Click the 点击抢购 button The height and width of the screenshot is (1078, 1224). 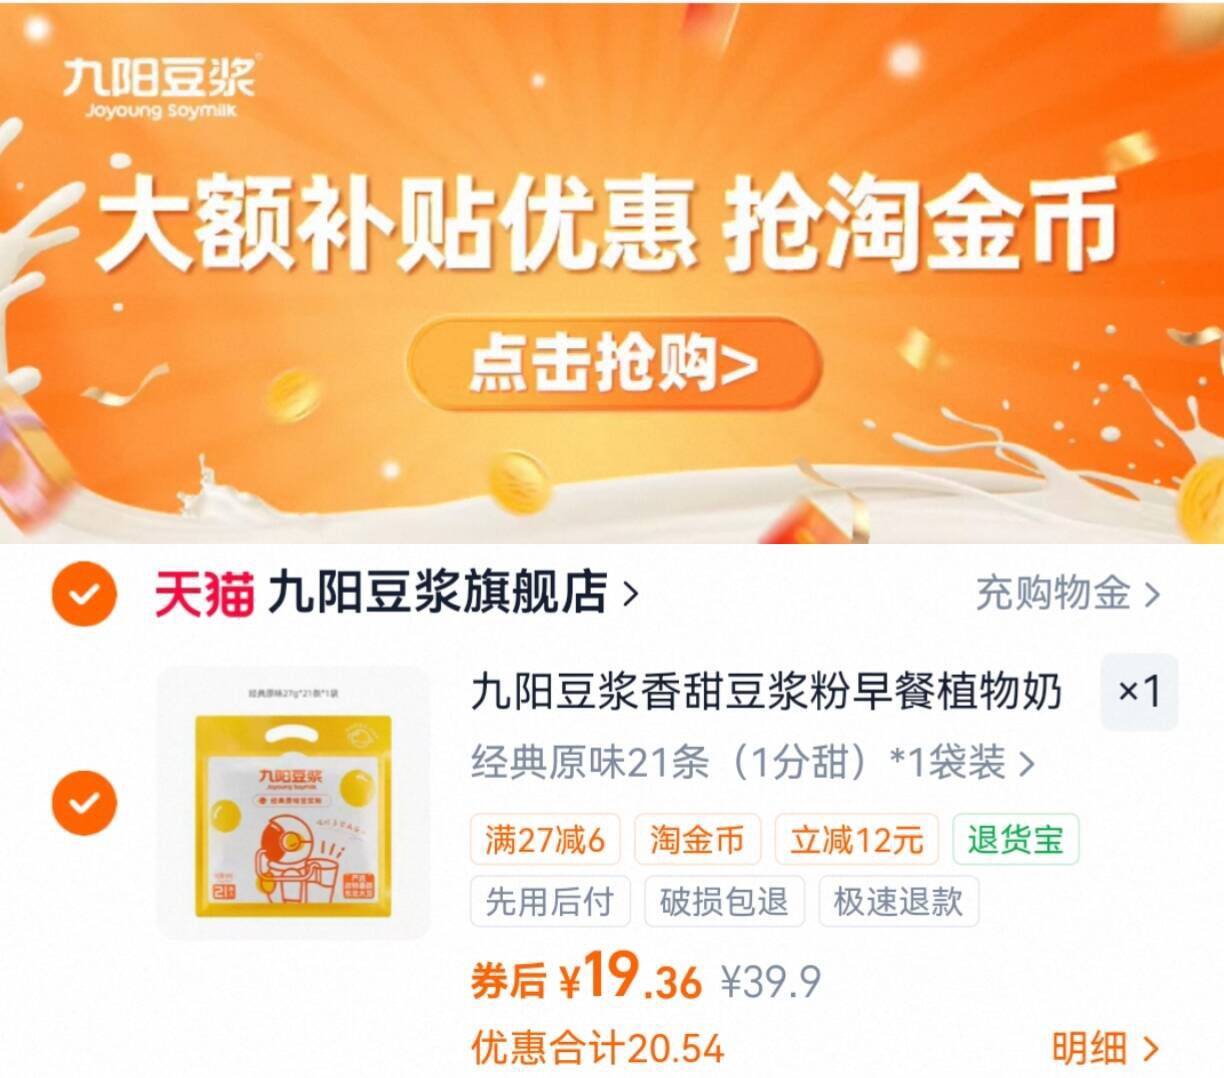[614, 363]
